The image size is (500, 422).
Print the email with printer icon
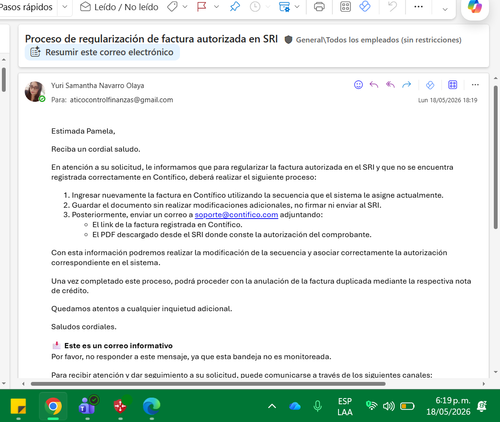(x=319, y=7)
